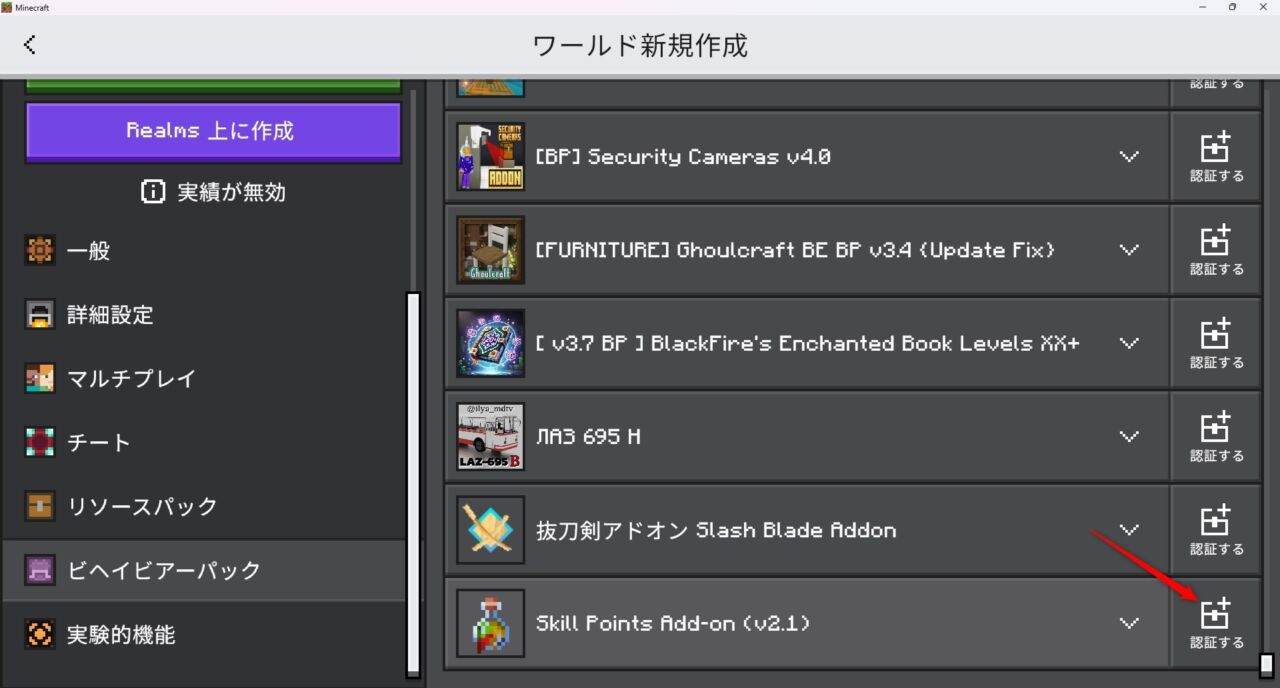Click the Enchanted Book Levels thumbnail

click(491, 343)
